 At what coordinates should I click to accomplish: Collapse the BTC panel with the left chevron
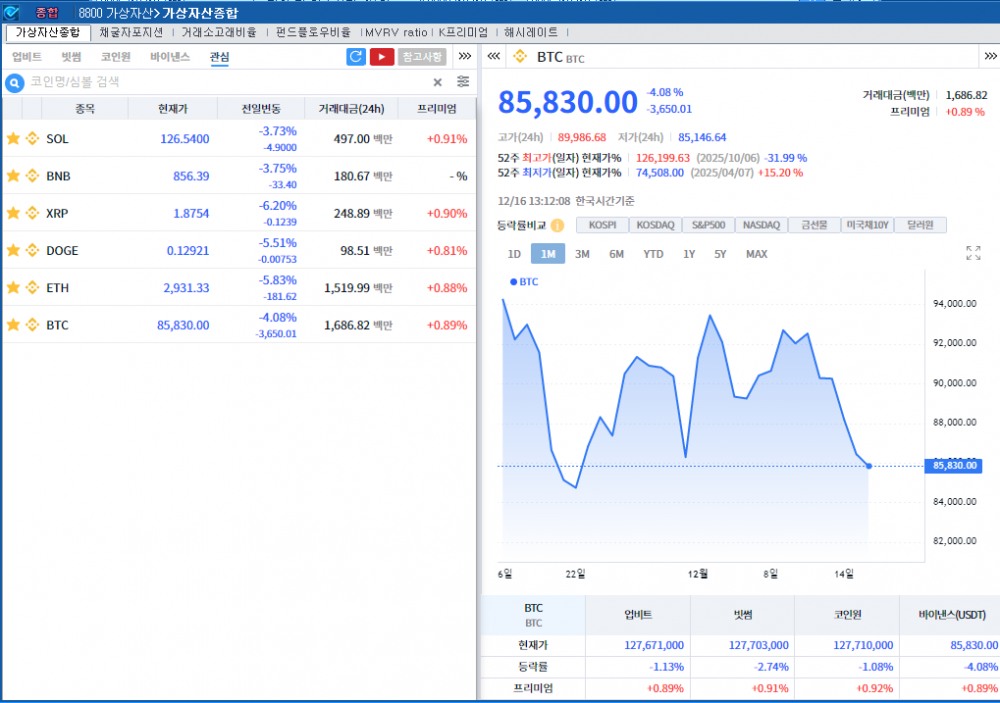pos(492,57)
